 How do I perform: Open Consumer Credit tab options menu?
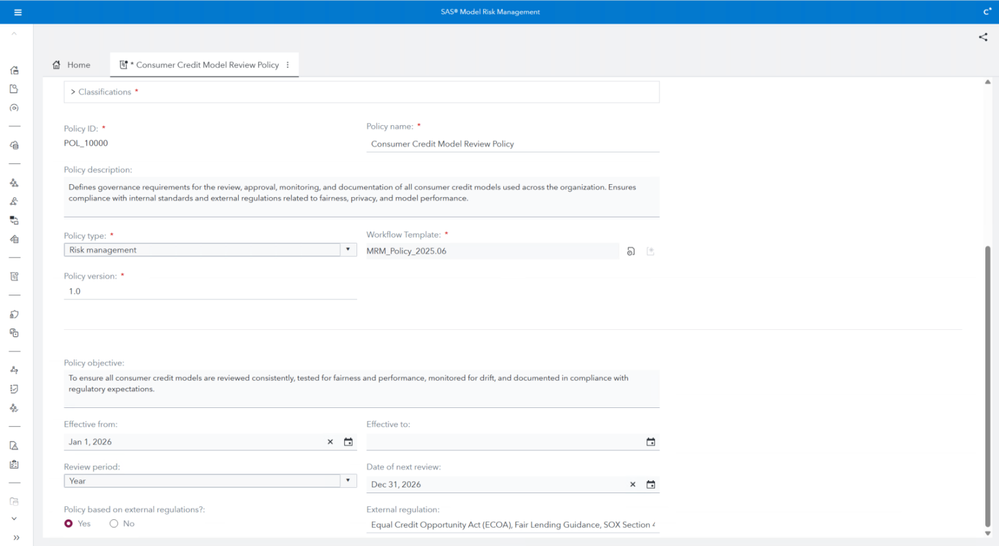(x=287, y=65)
